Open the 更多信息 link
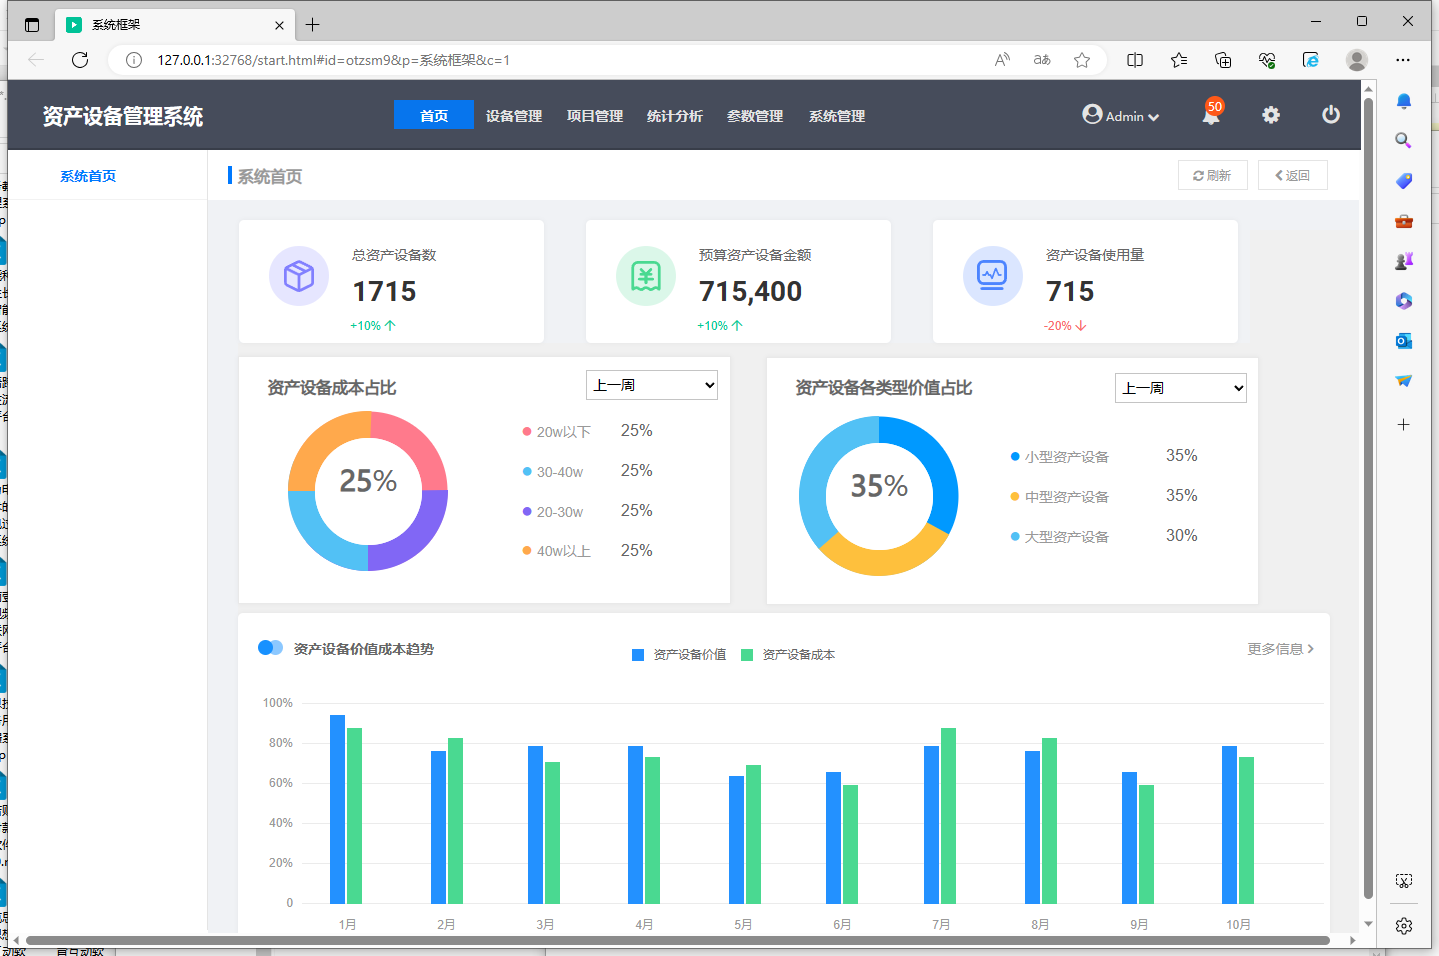 1281,649
